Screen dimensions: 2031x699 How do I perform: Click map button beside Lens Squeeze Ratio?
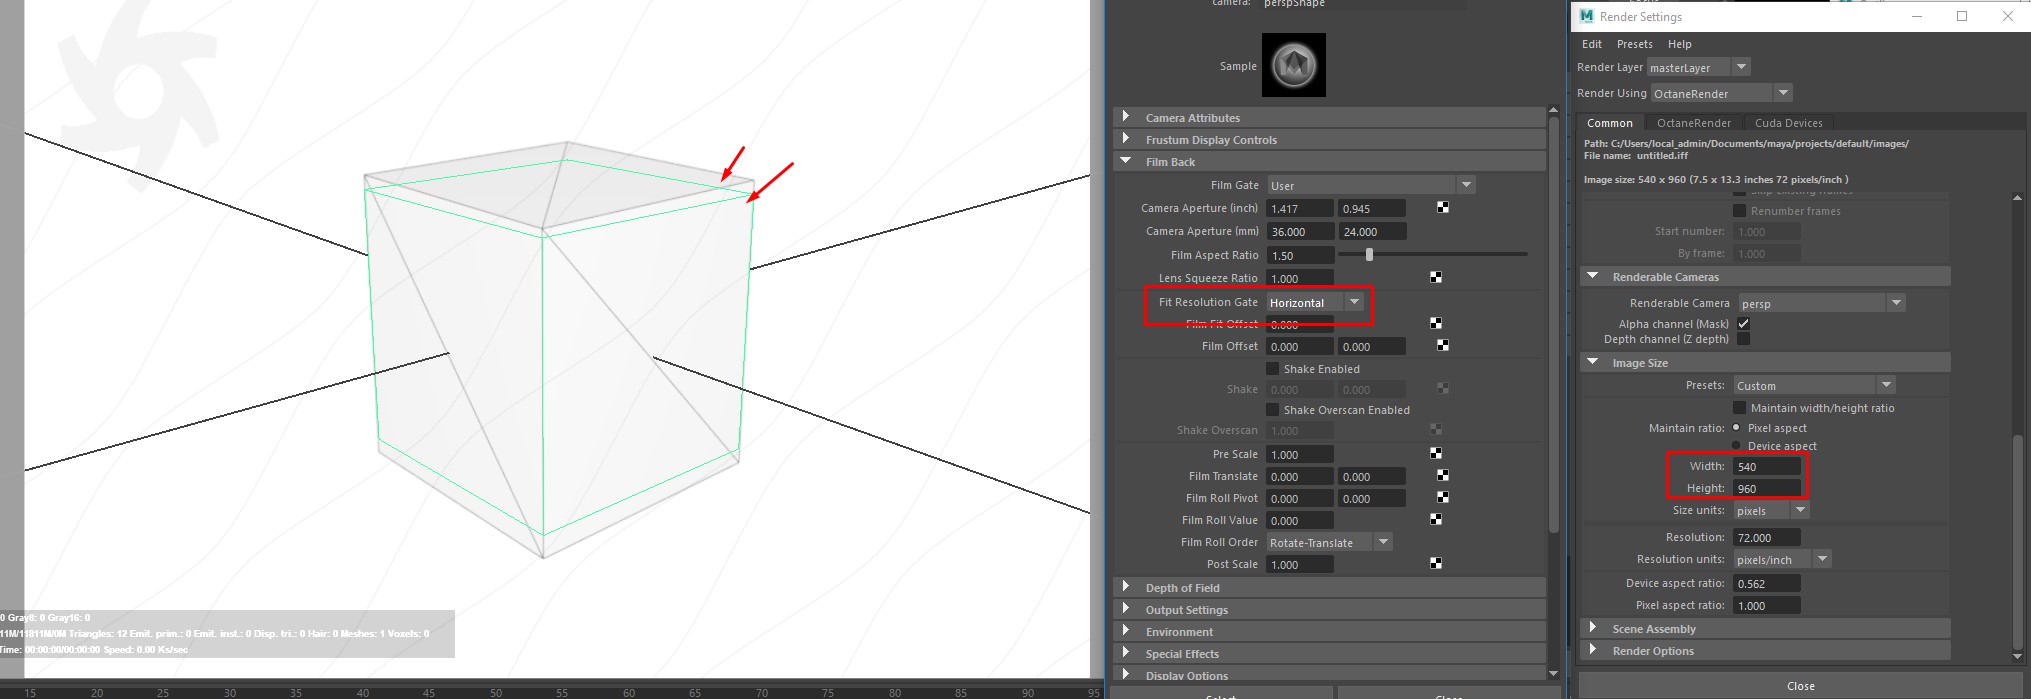(1436, 277)
